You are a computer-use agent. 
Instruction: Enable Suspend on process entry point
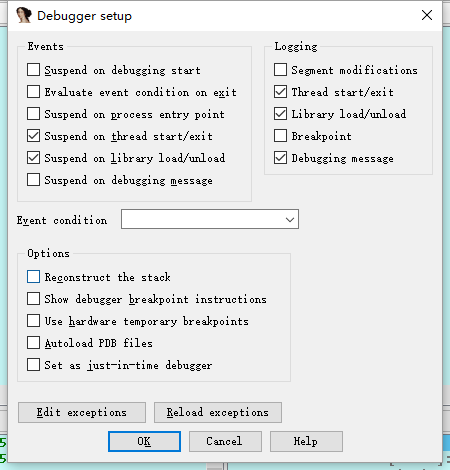tap(33, 114)
